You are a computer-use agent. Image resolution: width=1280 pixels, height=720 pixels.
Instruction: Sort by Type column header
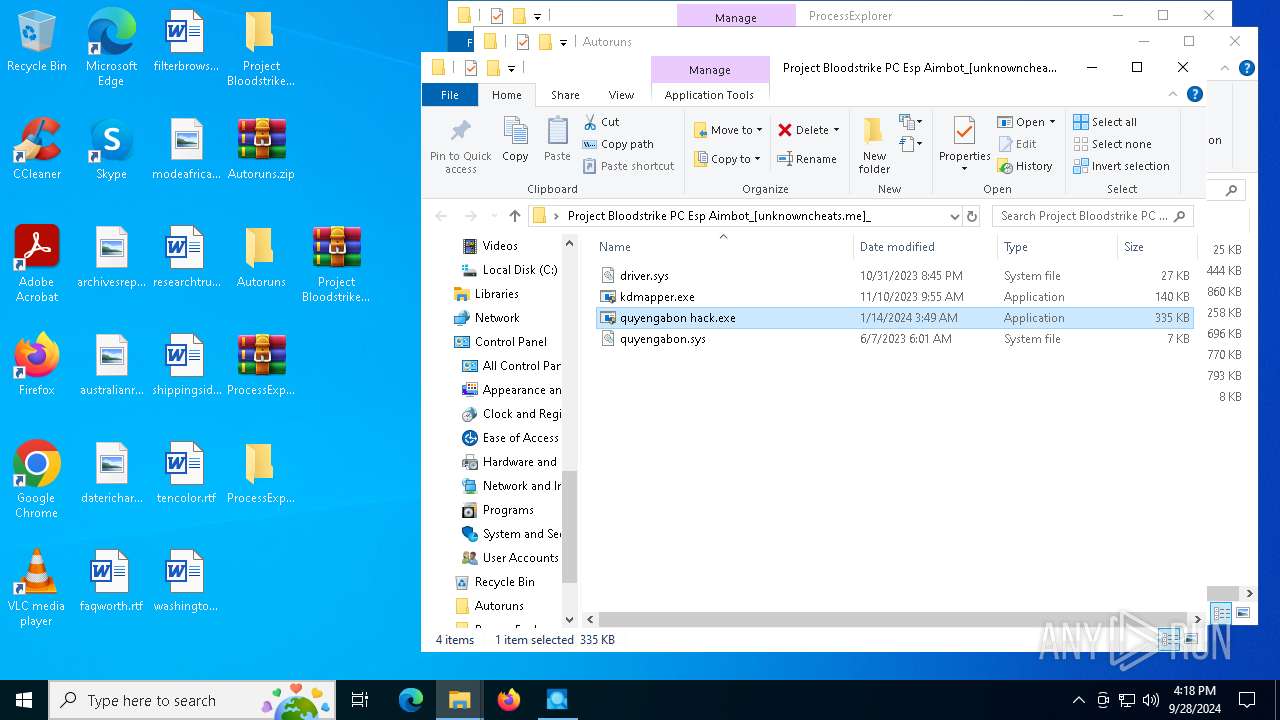click(x=1056, y=247)
